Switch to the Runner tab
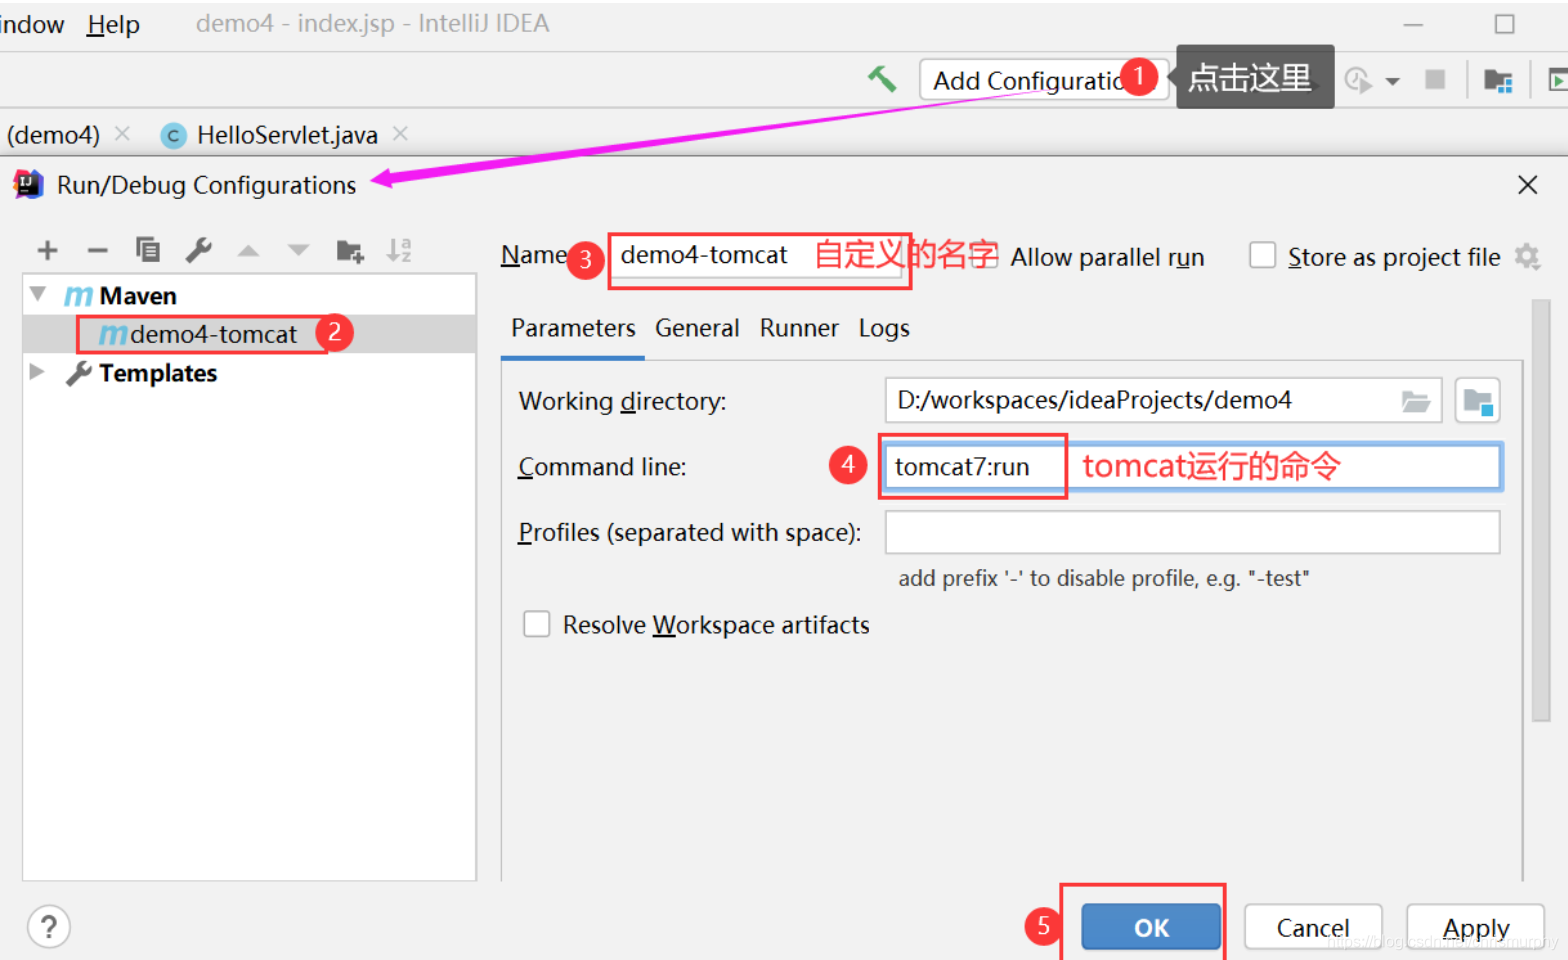 point(799,328)
